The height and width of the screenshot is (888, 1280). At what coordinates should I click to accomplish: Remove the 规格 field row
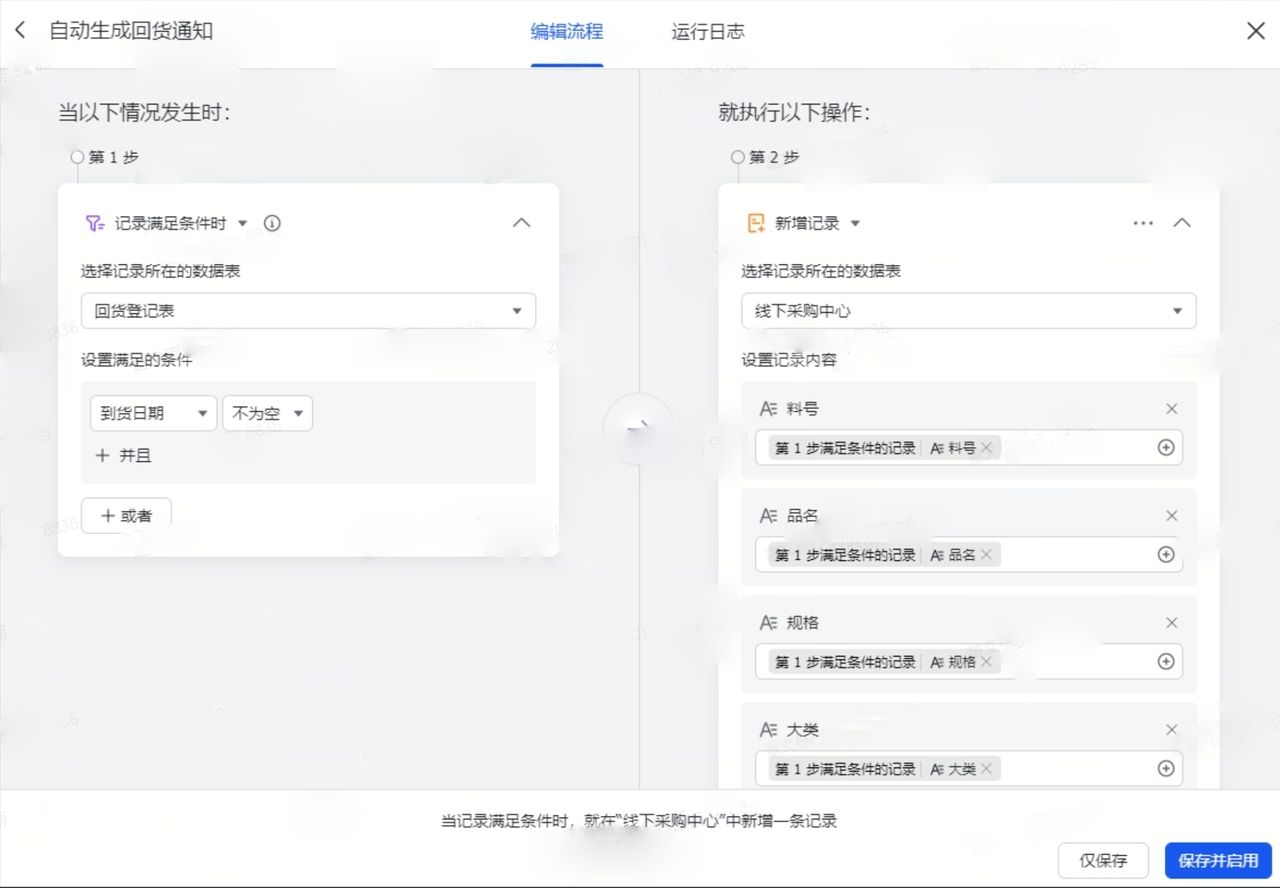tap(1172, 622)
